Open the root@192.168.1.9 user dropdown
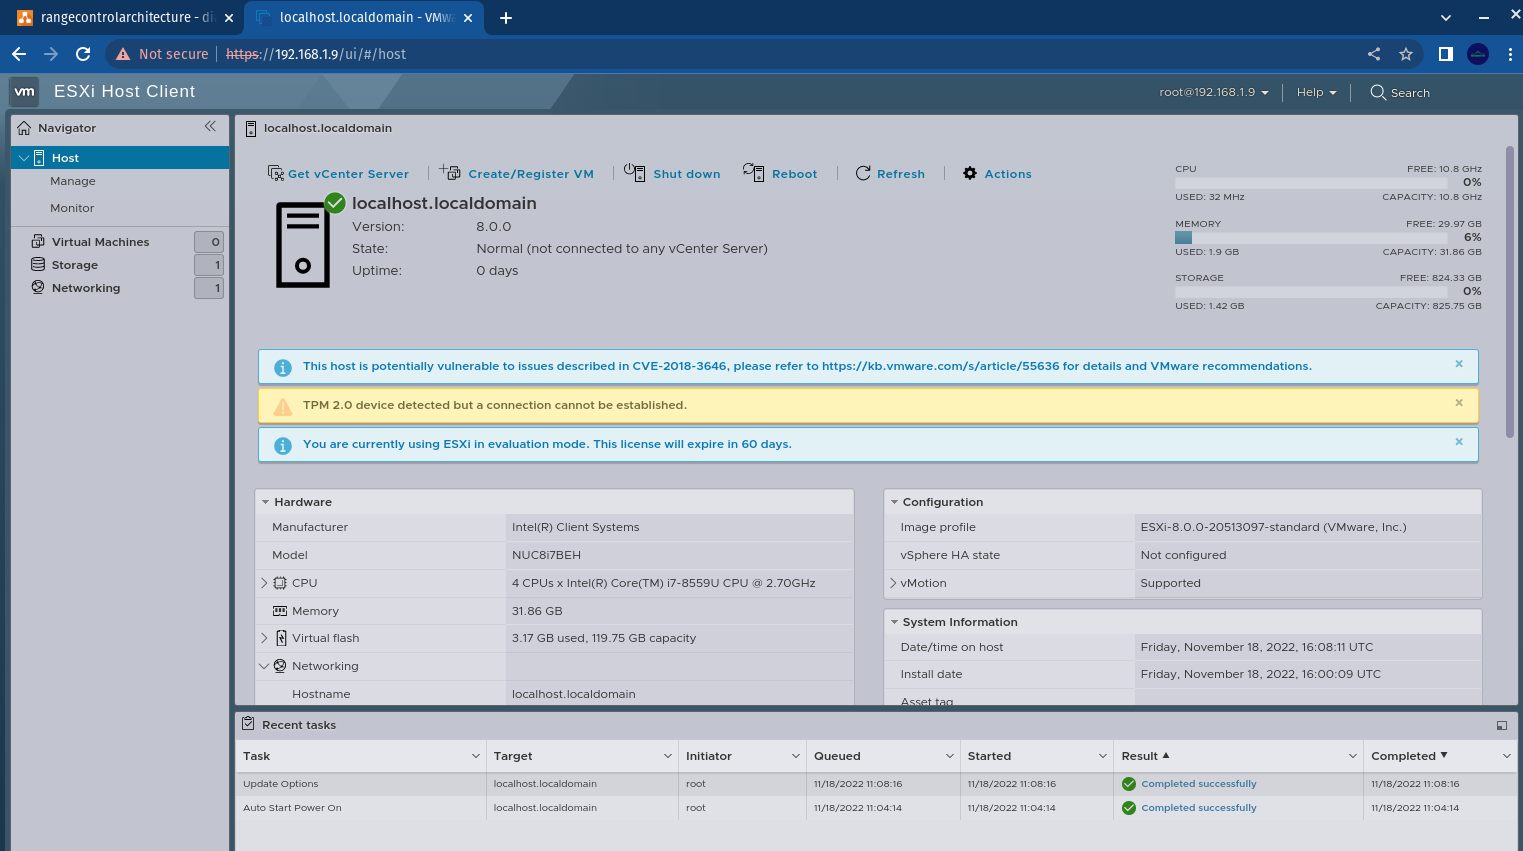The height and width of the screenshot is (851, 1523). pyautogui.click(x=1214, y=92)
